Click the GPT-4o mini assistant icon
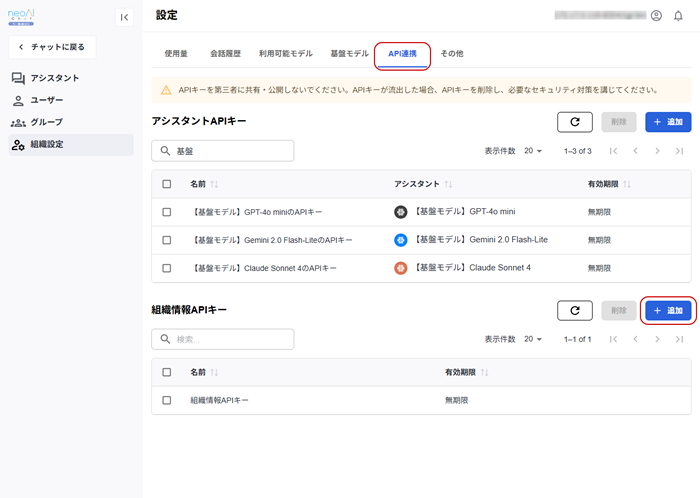The height and width of the screenshot is (498, 700). [x=400, y=212]
